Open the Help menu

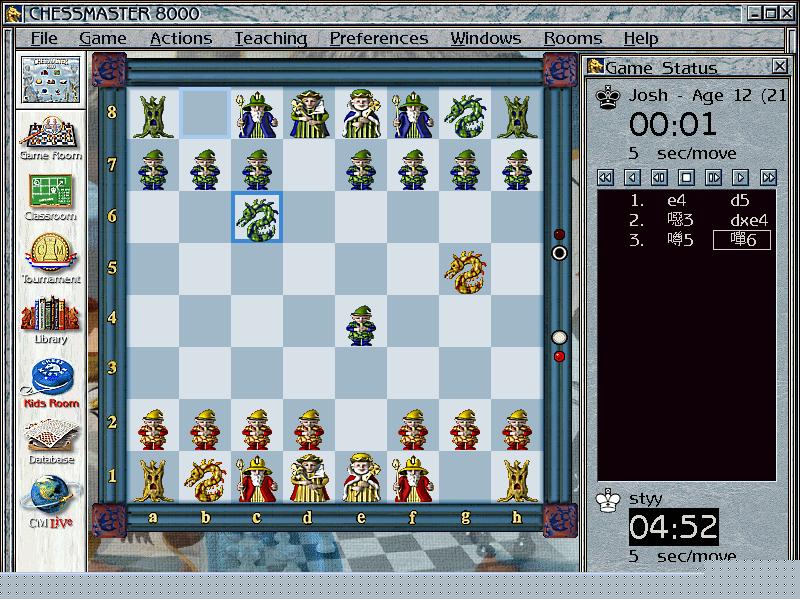click(641, 38)
